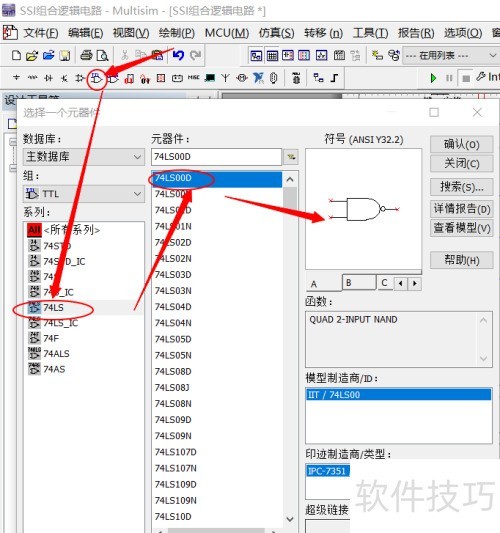Undo the last action
Screen dimensions: 500x533
(178, 55)
